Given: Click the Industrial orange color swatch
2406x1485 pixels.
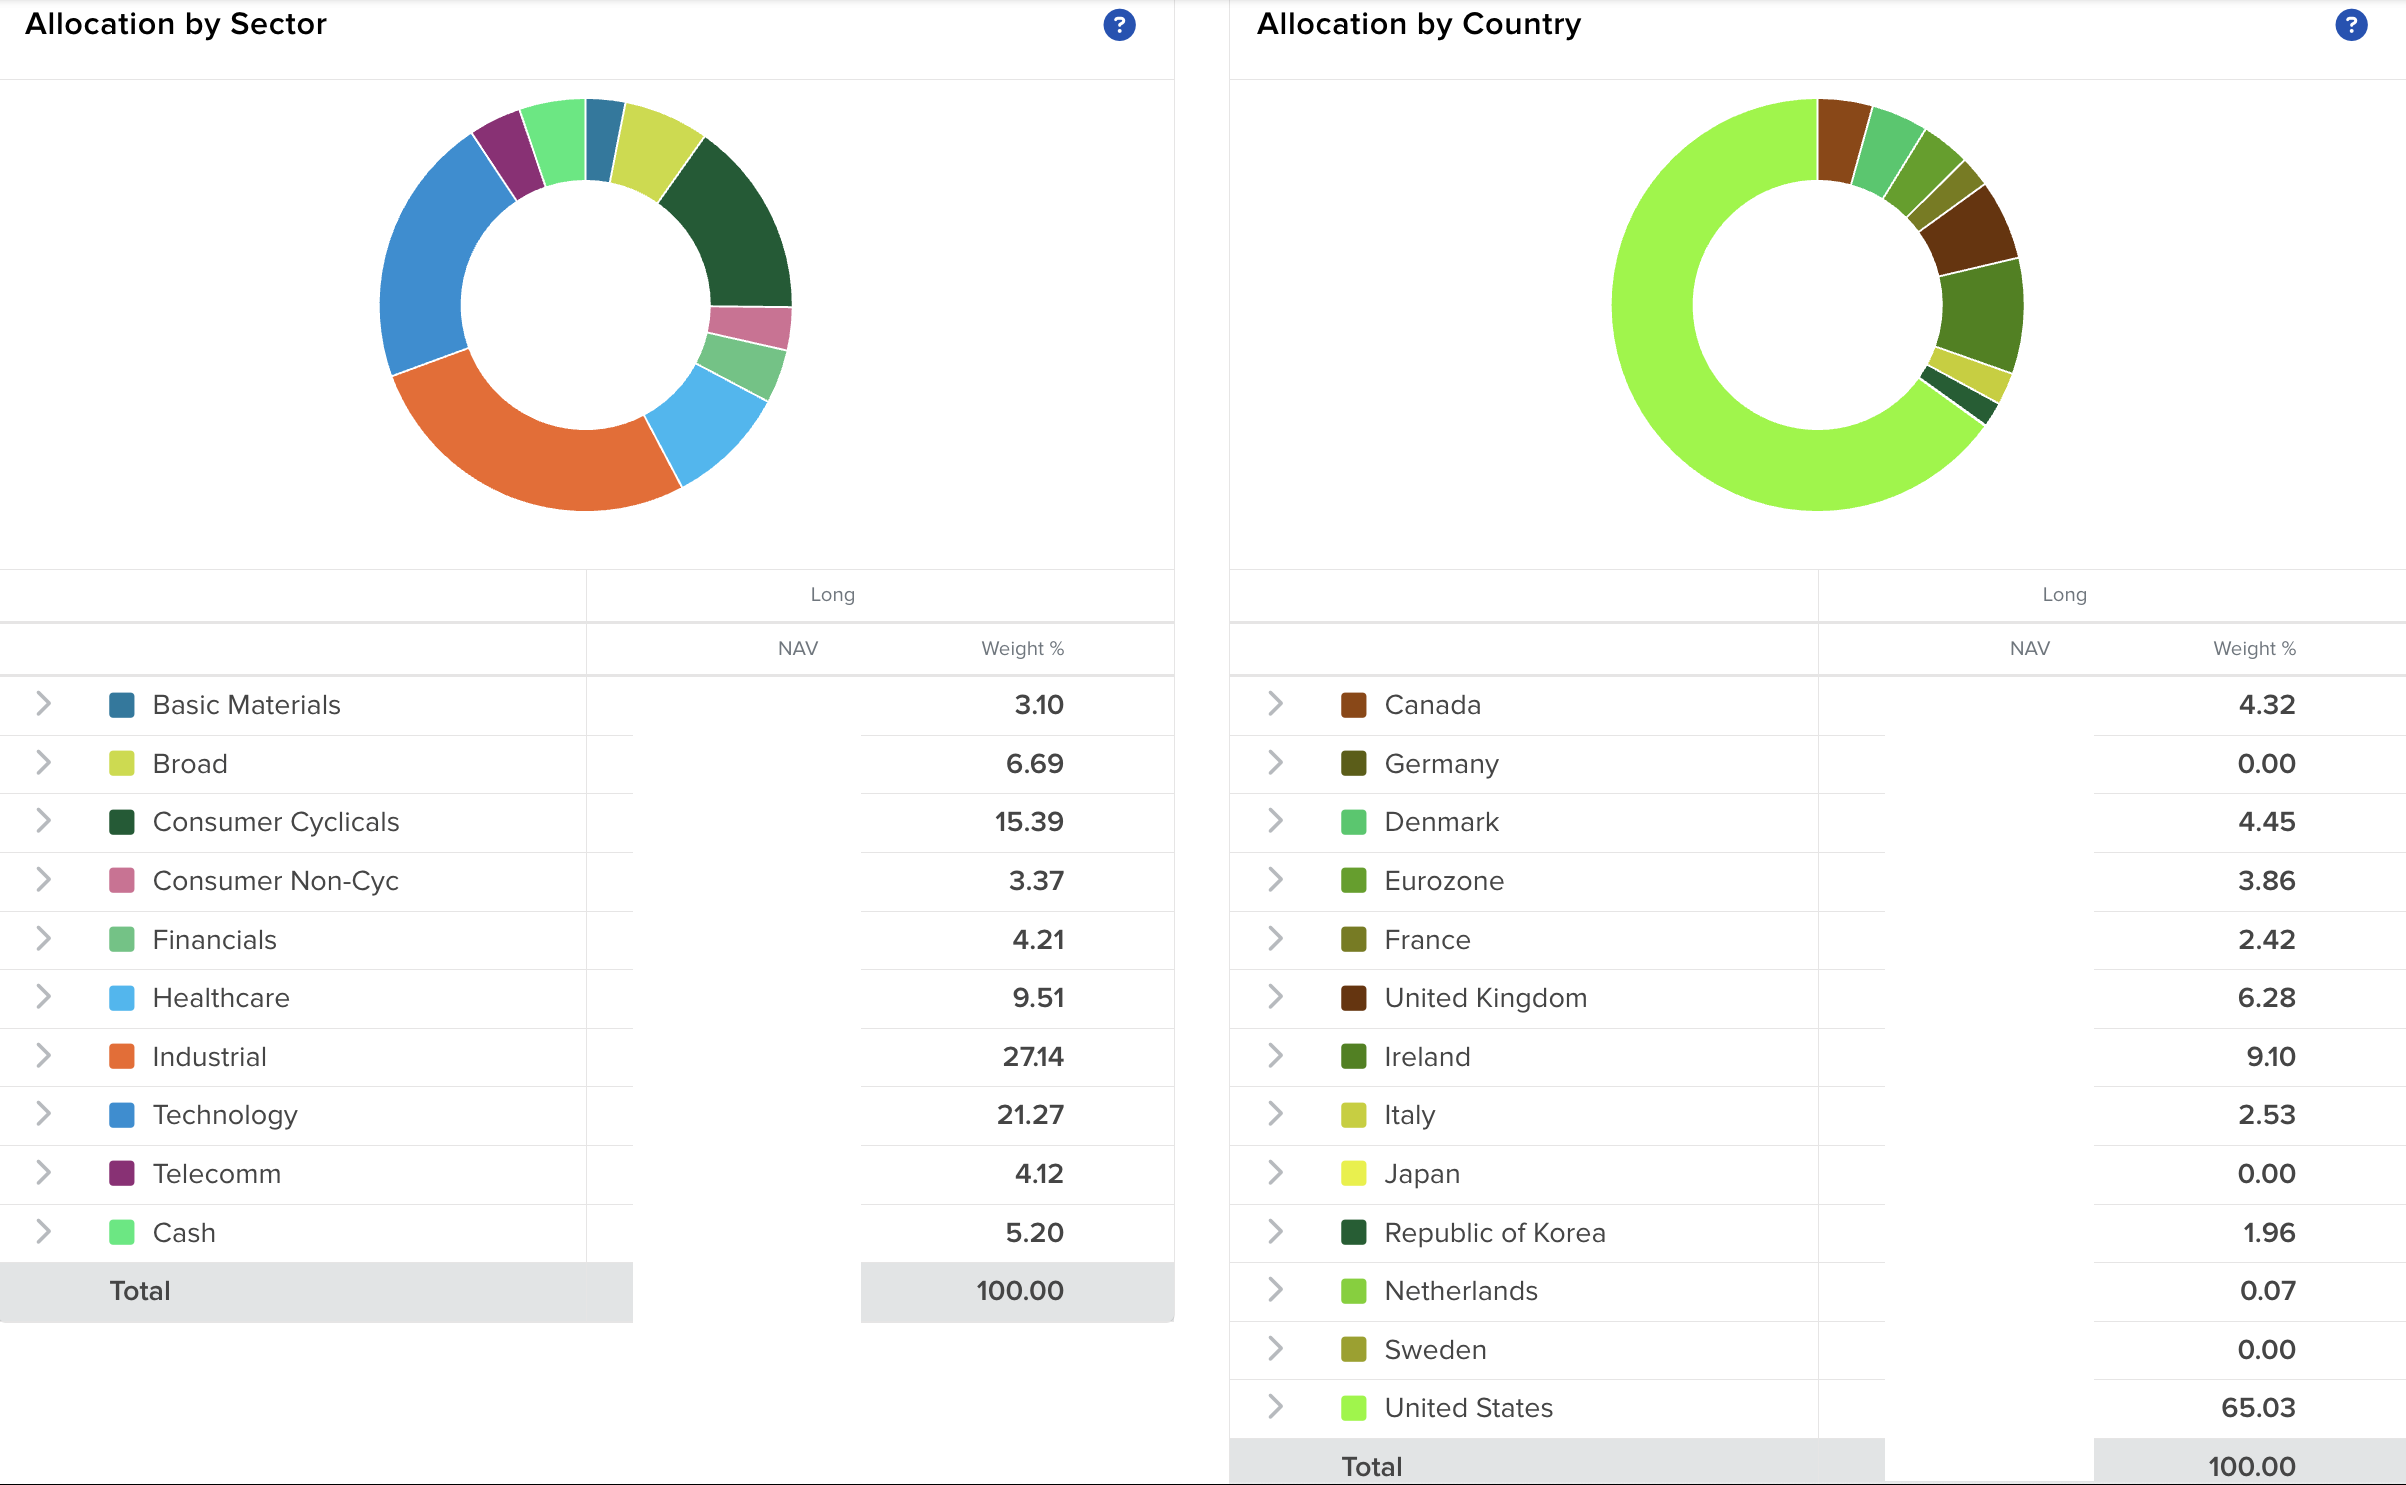Looking at the screenshot, I should 122,1056.
